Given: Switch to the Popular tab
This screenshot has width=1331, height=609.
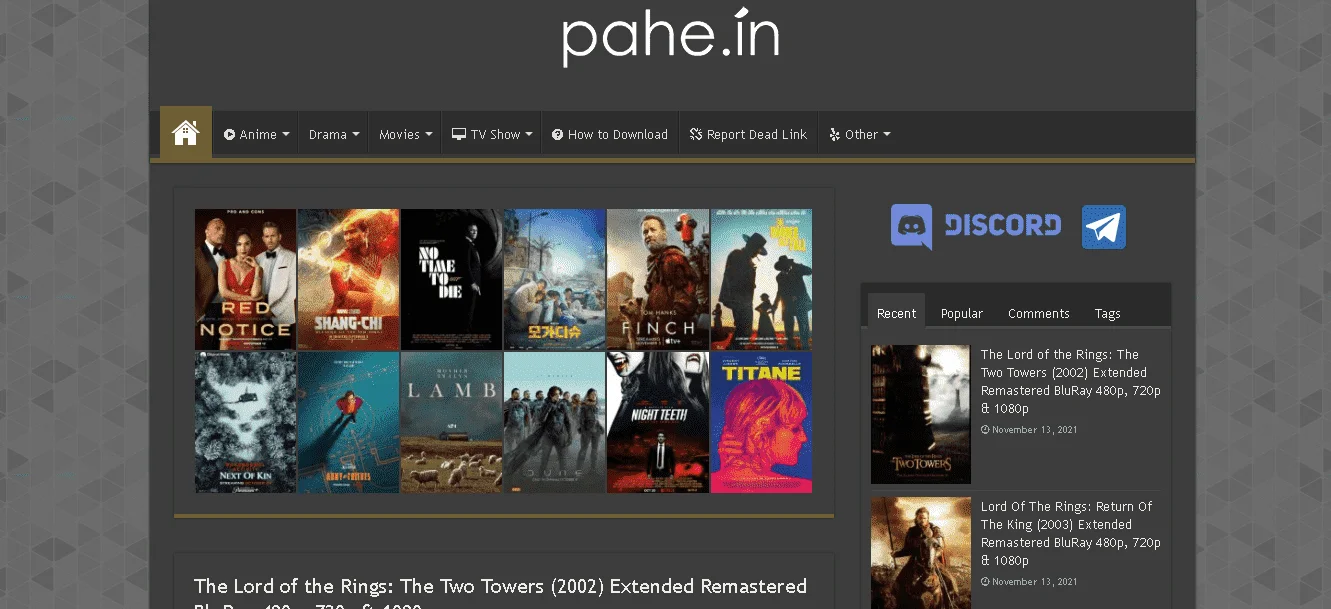Looking at the screenshot, I should point(962,313).
